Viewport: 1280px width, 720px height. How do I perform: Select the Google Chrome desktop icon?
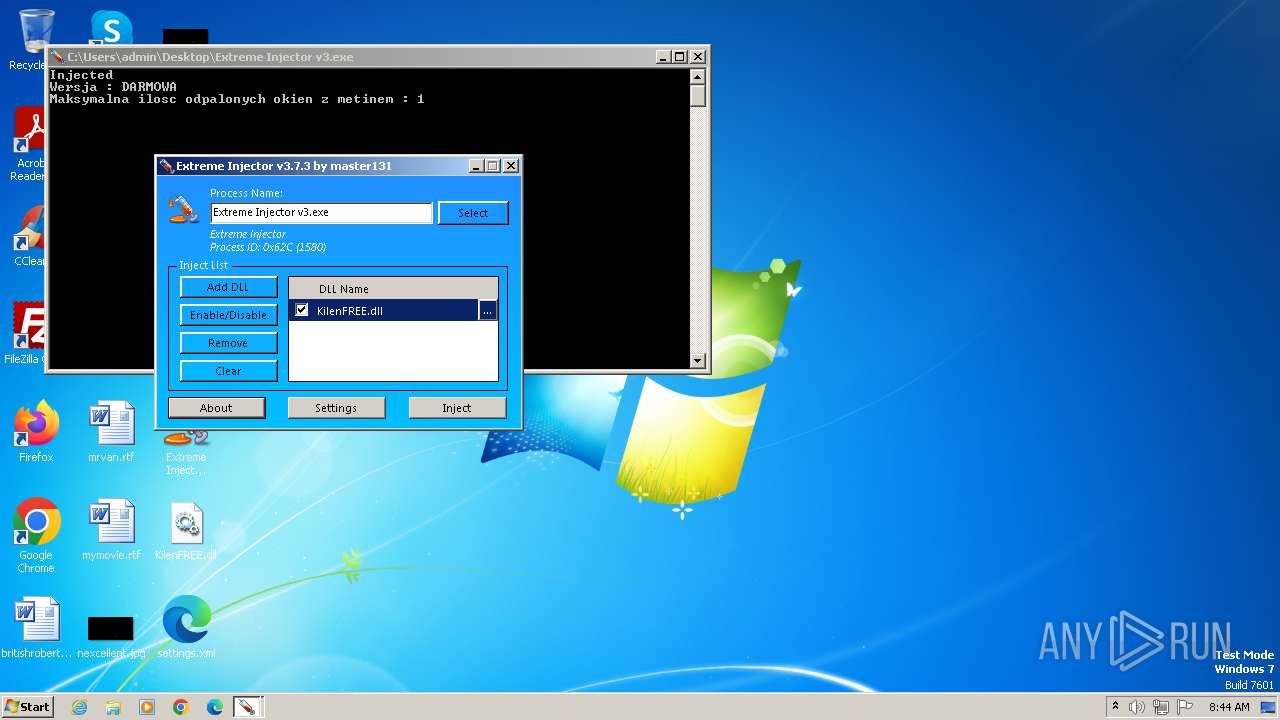tap(36, 536)
